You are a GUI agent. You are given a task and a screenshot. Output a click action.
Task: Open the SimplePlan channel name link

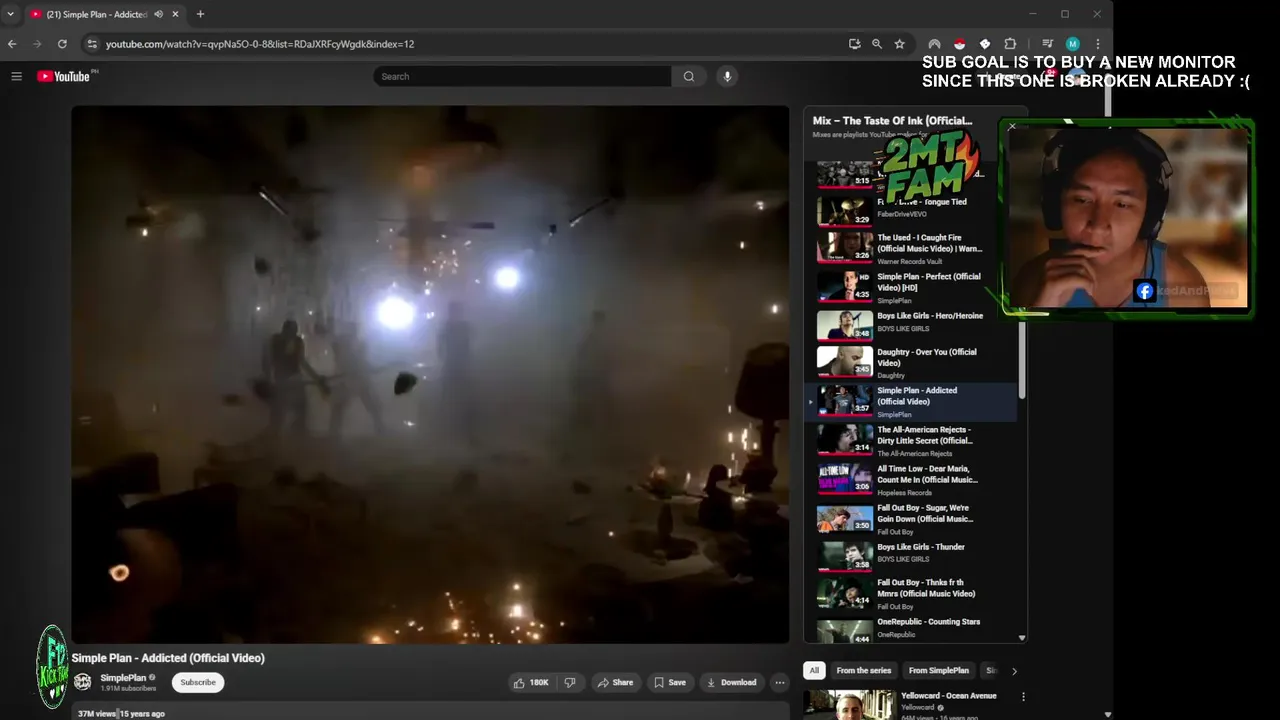[x=123, y=678]
